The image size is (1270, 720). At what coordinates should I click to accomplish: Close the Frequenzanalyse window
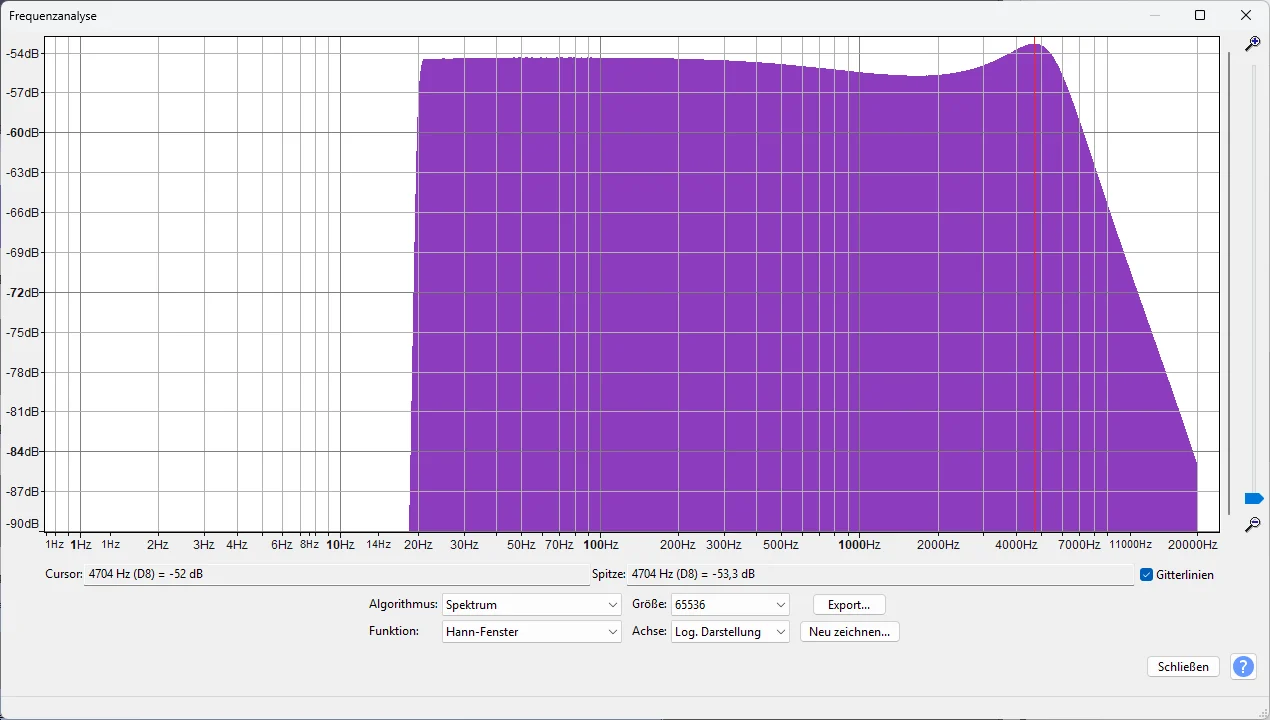click(x=1246, y=15)
